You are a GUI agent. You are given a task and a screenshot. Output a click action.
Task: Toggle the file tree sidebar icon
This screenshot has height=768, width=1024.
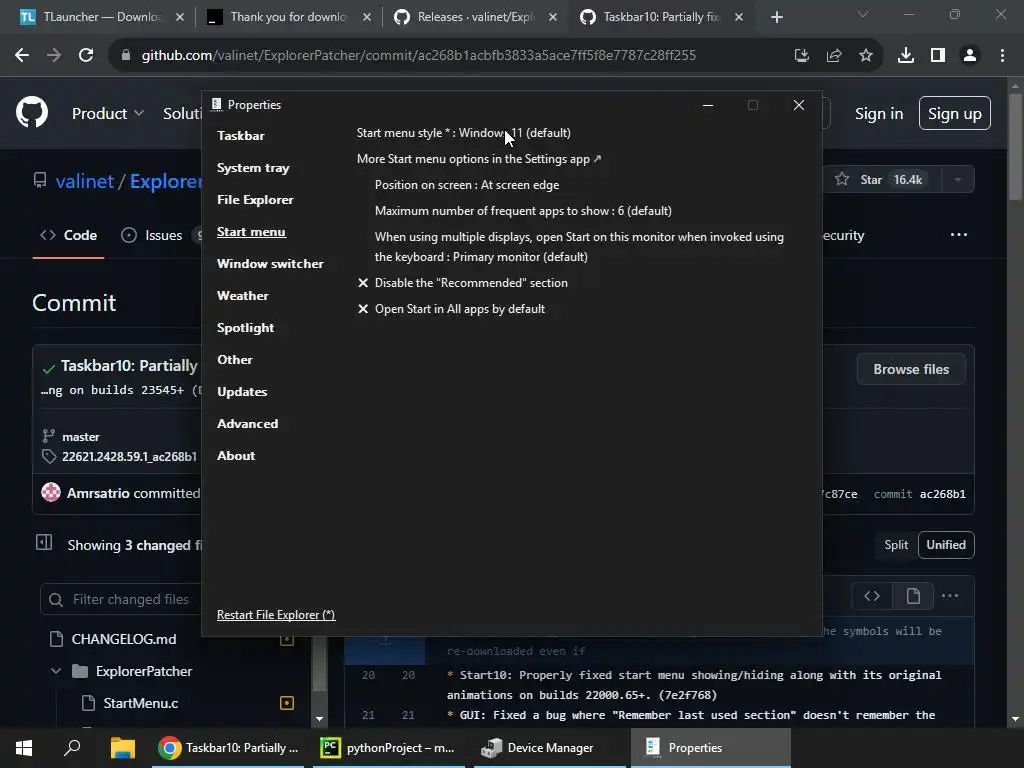tap(44, 542)
